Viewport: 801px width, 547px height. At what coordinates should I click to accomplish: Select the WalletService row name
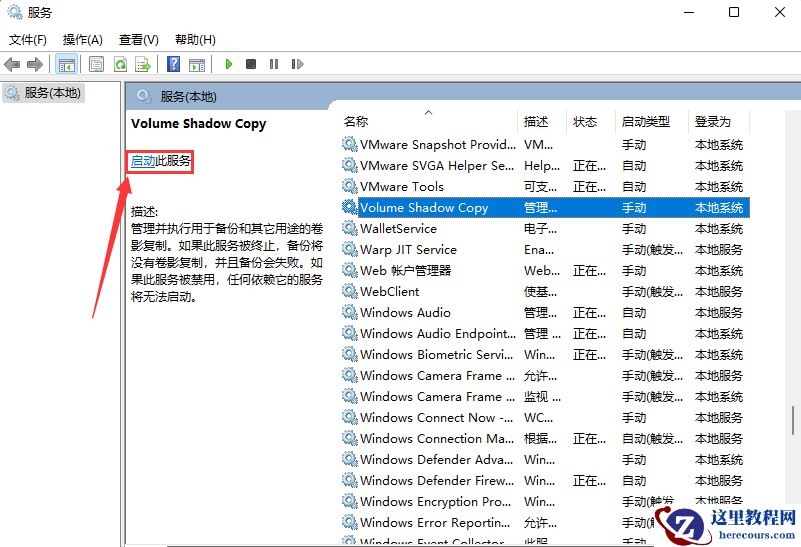[398, 228]
